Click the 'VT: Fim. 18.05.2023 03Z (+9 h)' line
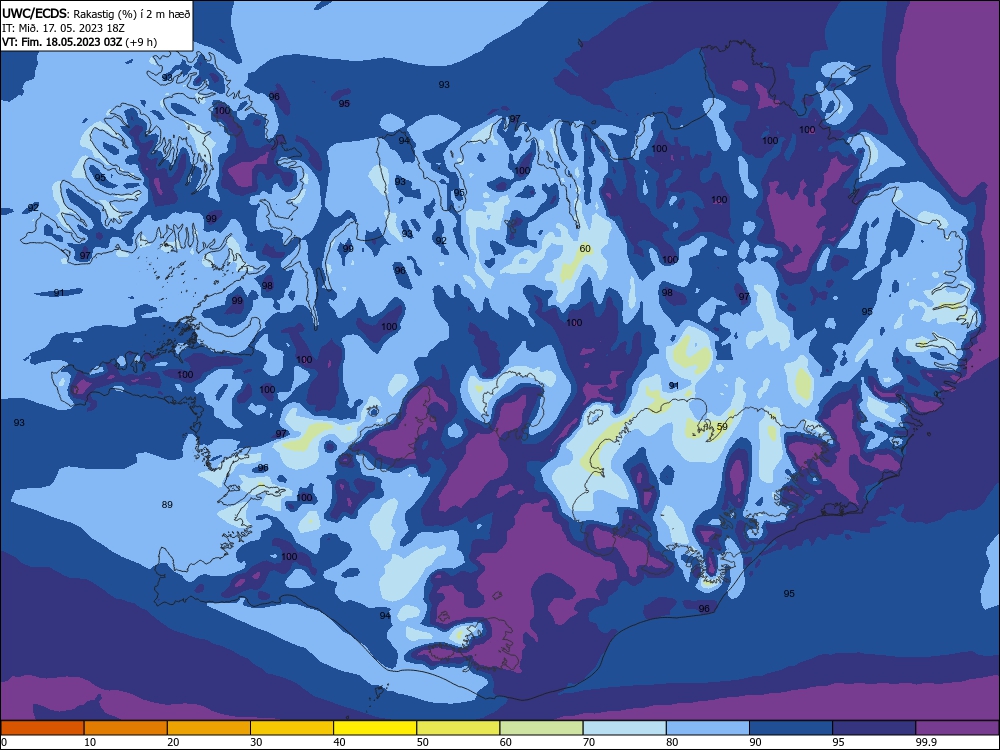This screenshot has height=750, width=1000. [x=79, y=42]
